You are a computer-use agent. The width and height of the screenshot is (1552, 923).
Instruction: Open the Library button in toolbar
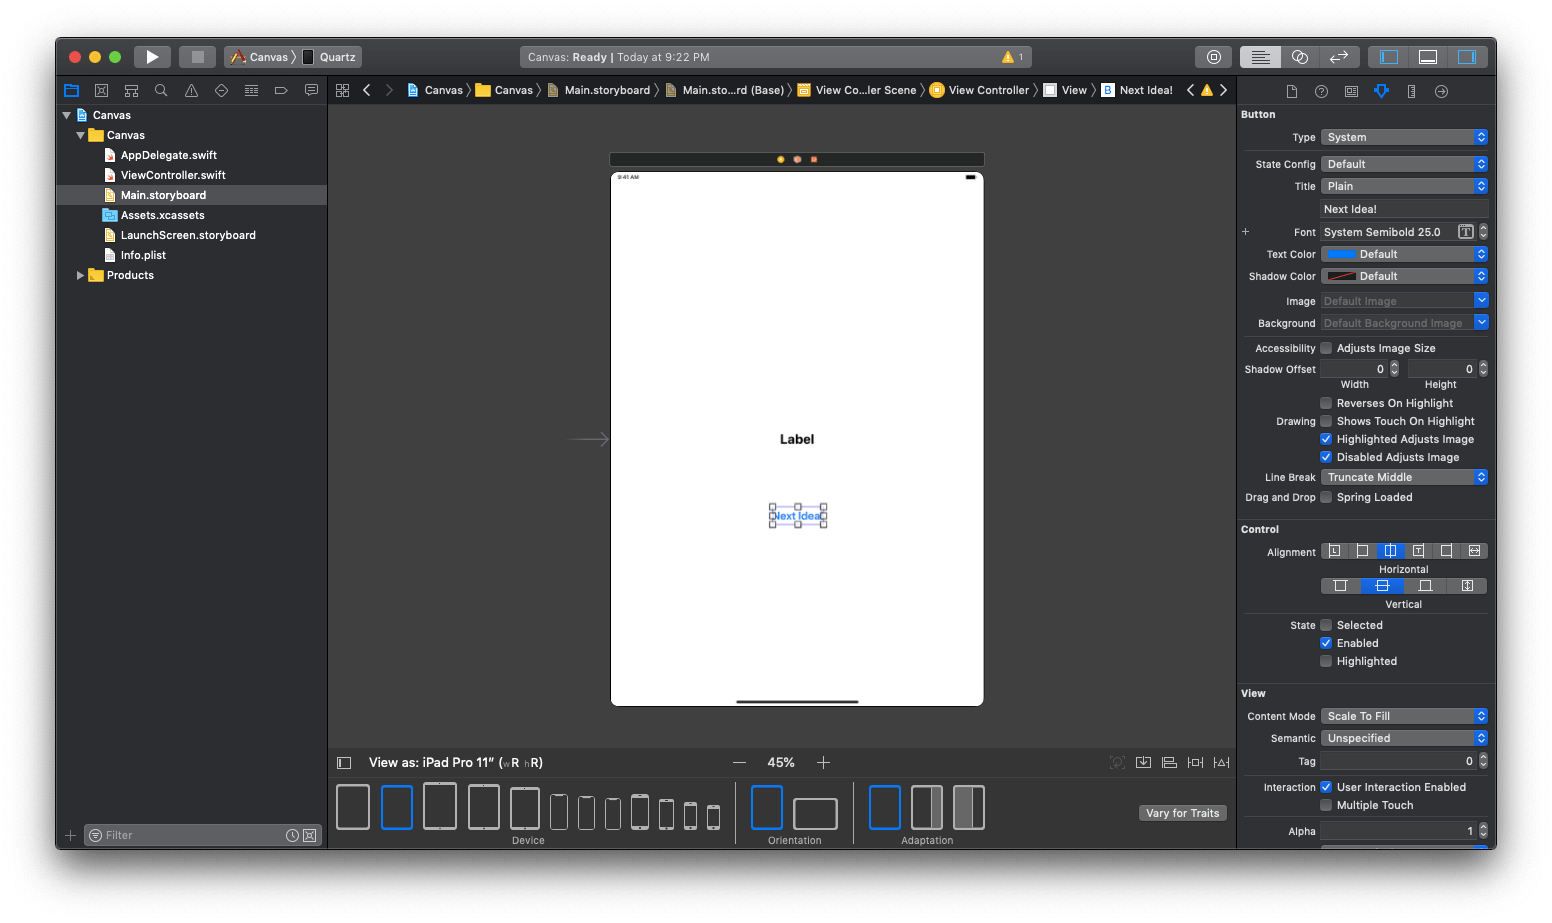pyautogui.click(x=1213, y=57)
